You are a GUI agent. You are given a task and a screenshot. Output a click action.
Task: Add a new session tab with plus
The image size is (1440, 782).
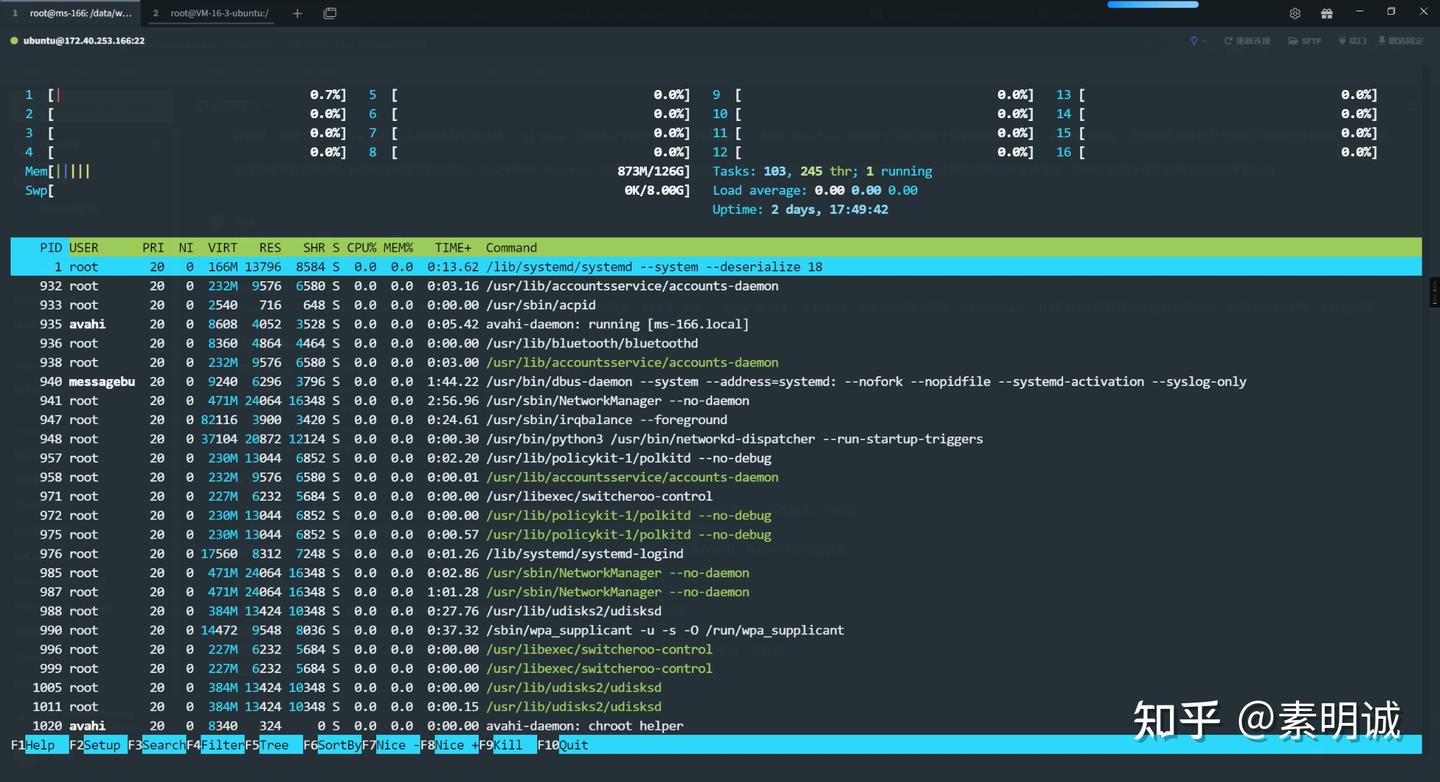coord(297,13)
